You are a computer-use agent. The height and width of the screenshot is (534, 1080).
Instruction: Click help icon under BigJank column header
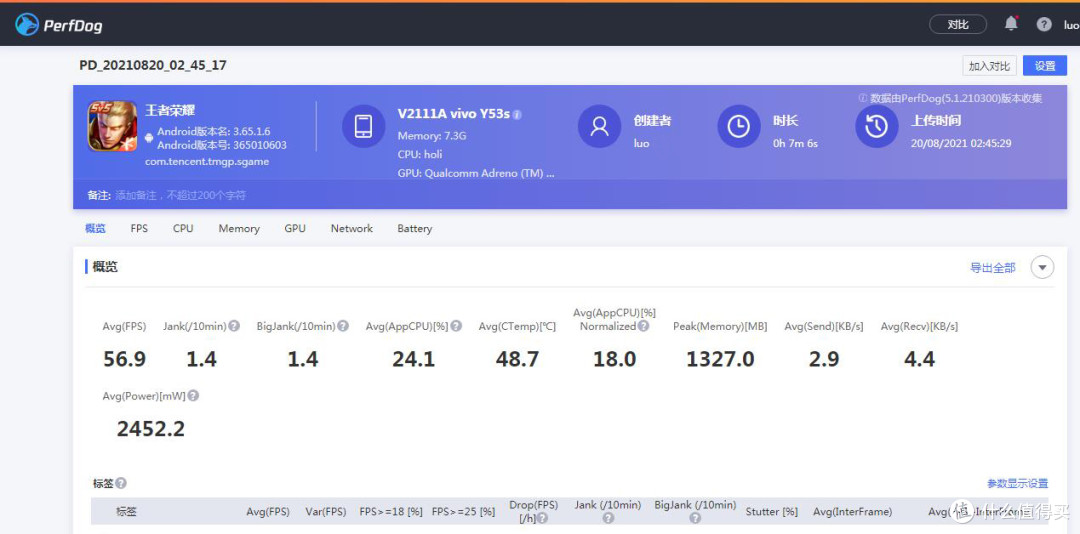click(695, 518)
